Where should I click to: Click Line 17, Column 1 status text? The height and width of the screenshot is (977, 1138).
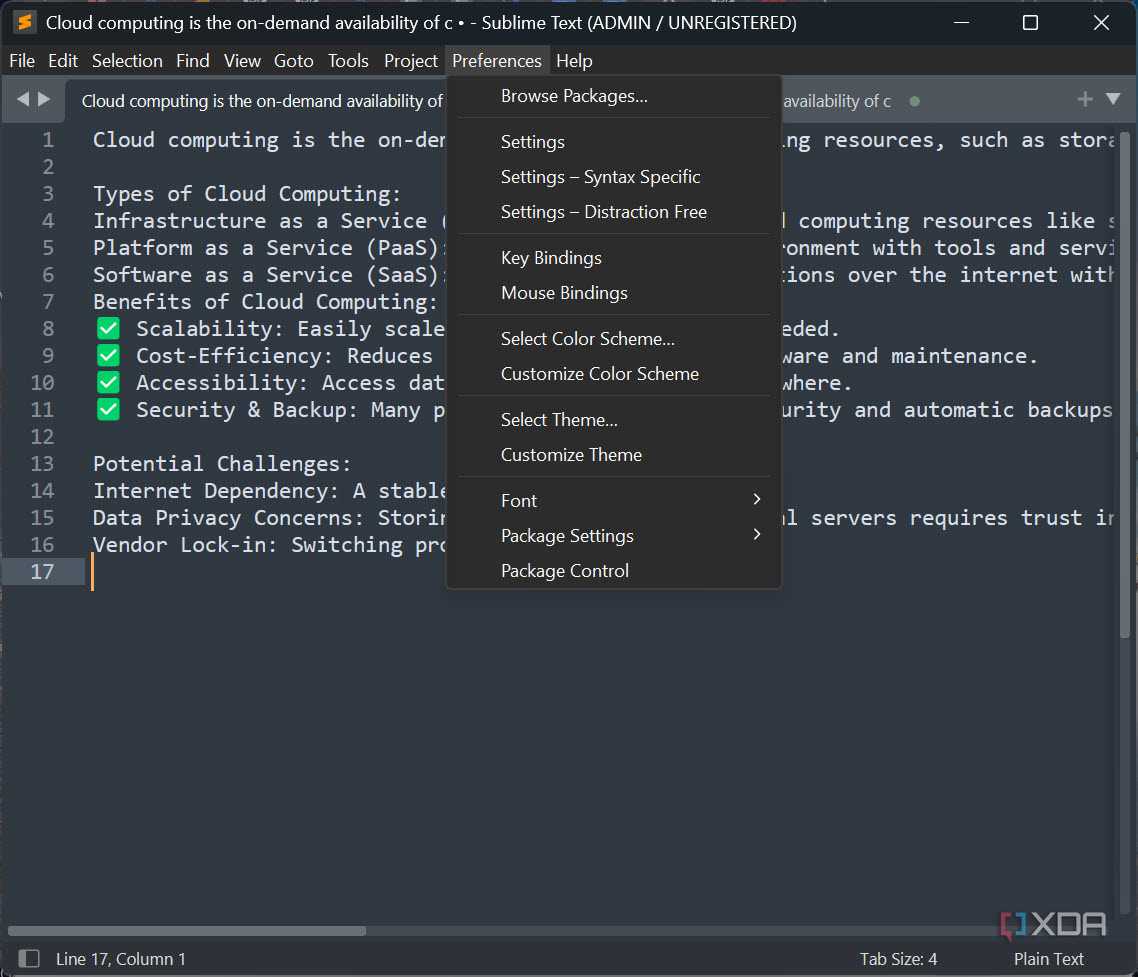[x=120, y=959]
